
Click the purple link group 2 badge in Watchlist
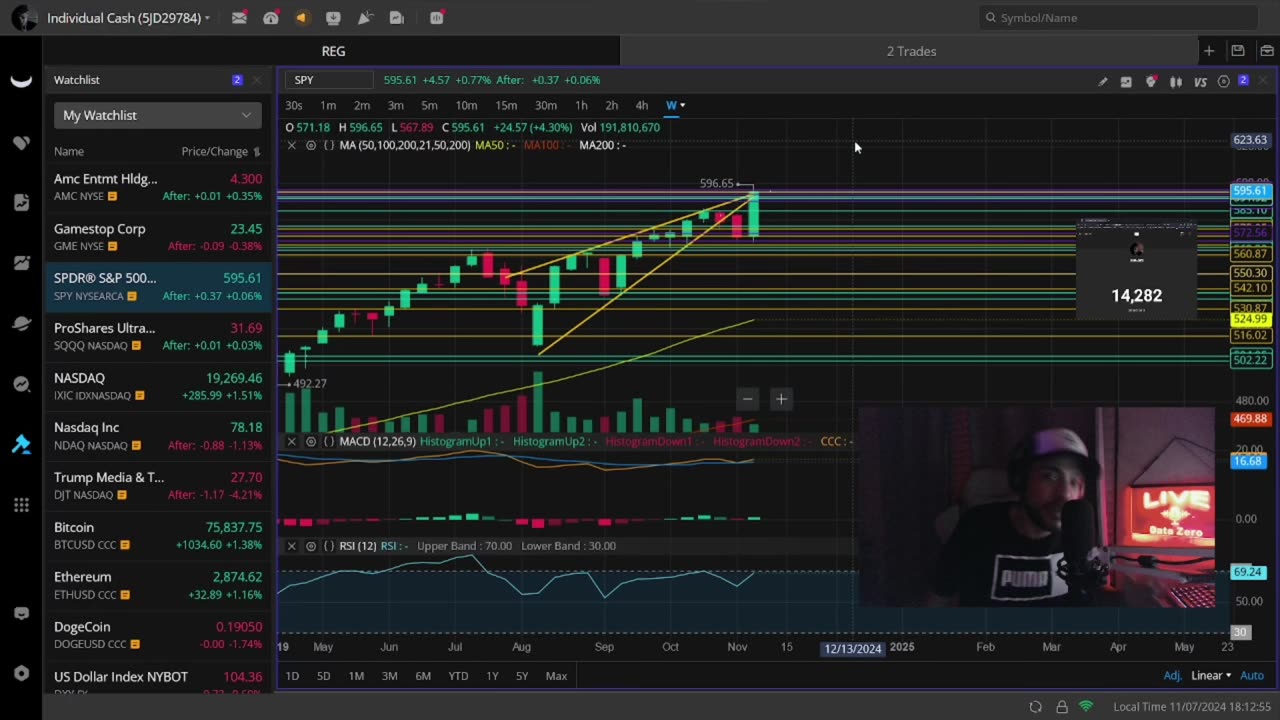[x=237, y=80]
